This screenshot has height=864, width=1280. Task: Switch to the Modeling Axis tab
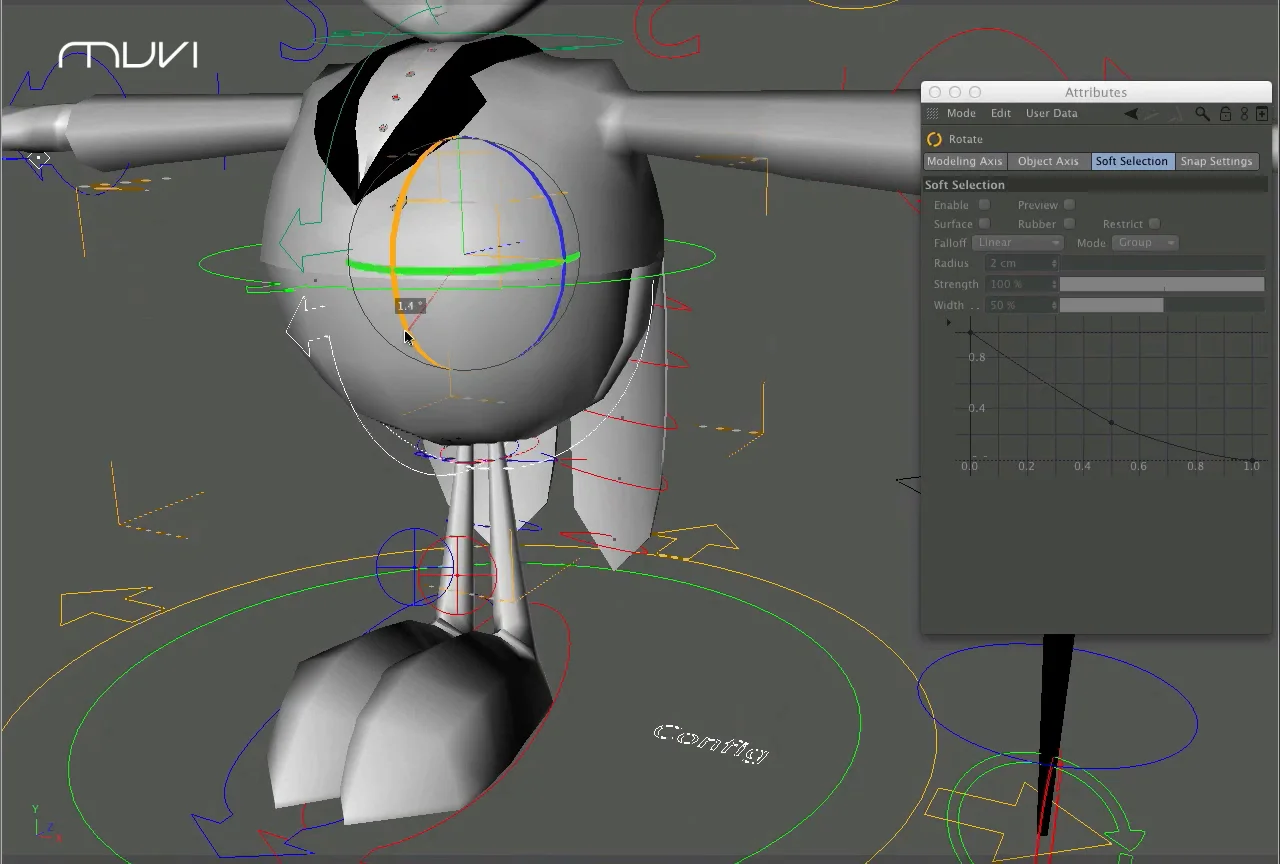click(964, 161)
